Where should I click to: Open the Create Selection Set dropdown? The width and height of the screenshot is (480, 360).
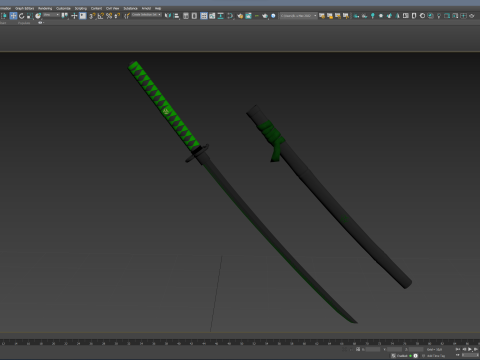[x=147, y=15]
